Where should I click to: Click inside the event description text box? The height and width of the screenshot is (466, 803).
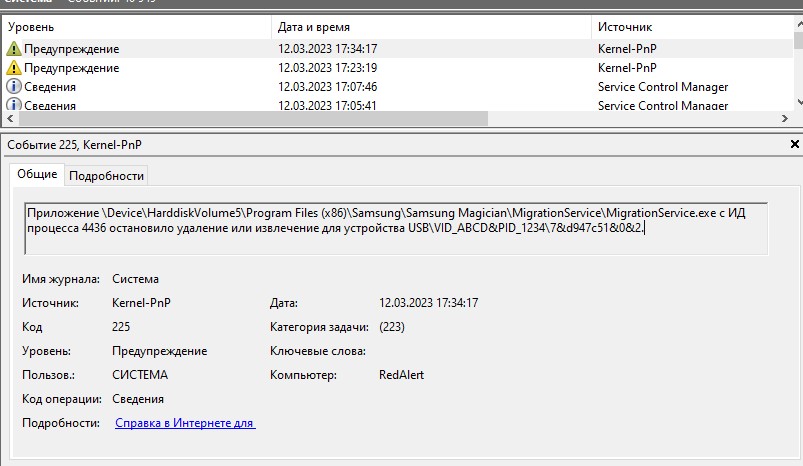pos(396,228)
